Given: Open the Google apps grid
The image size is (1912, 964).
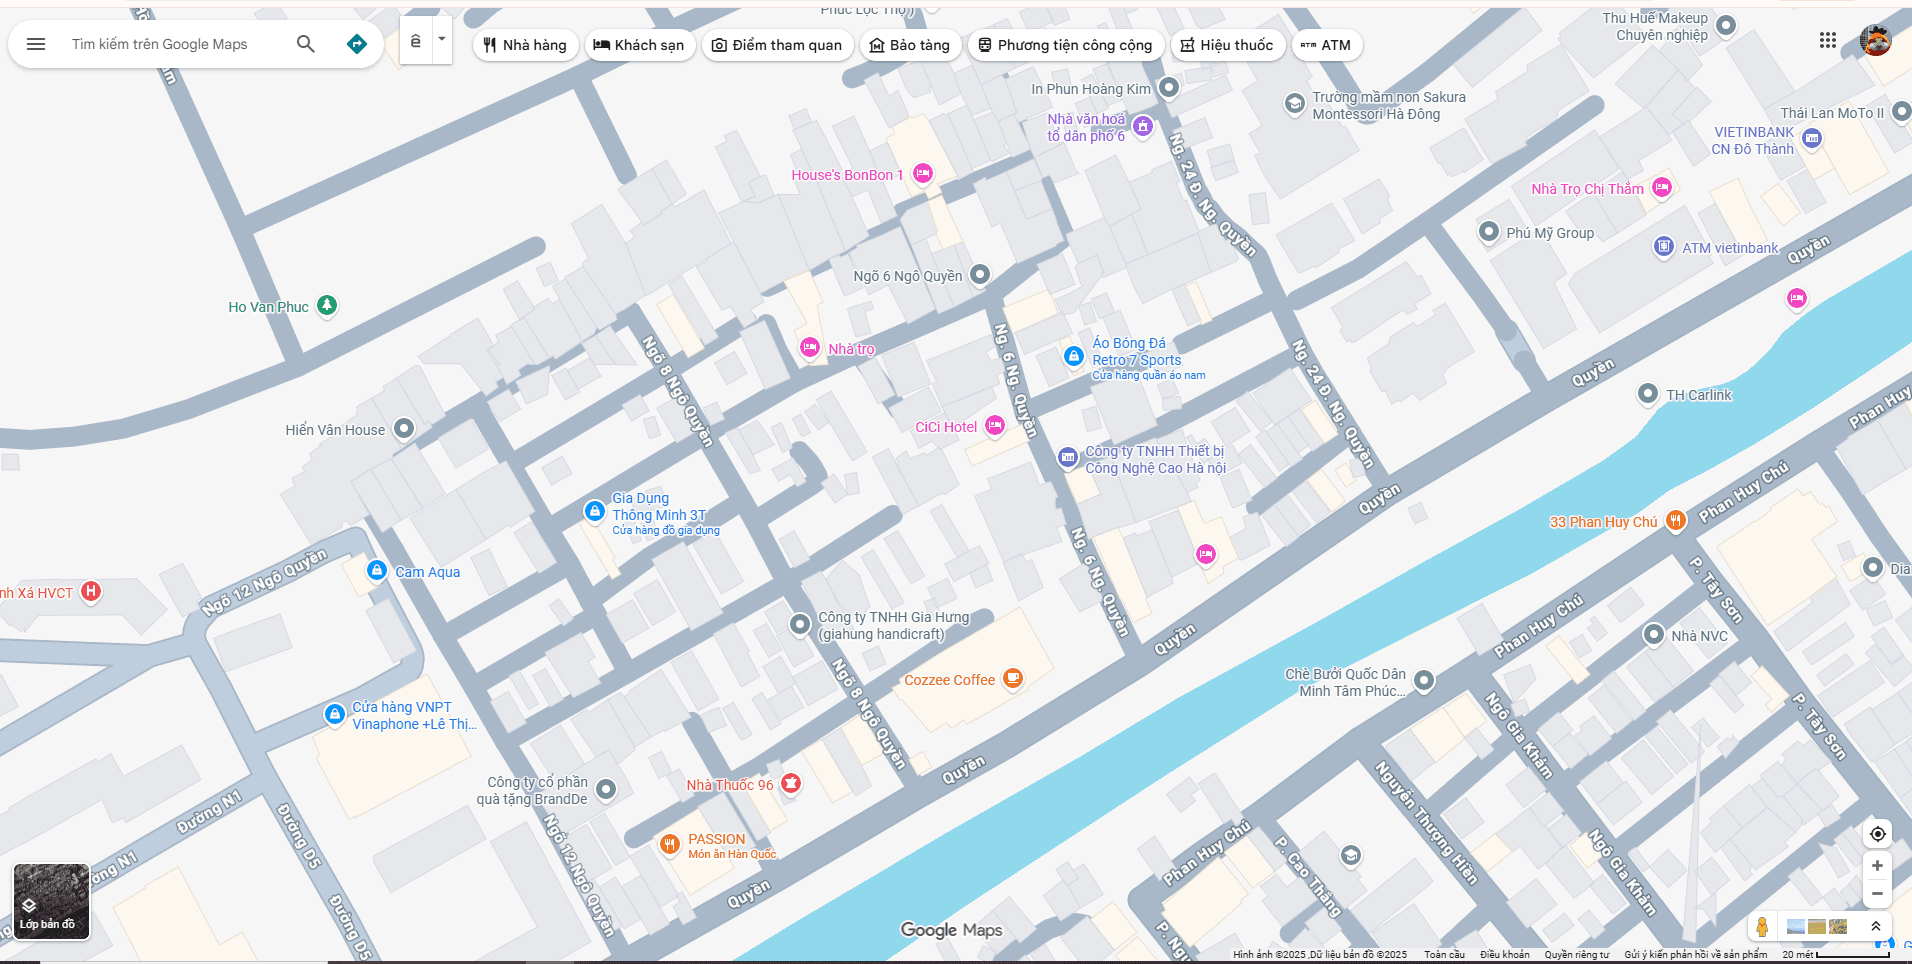Looking at the screenshot, I should (1828, 40).
